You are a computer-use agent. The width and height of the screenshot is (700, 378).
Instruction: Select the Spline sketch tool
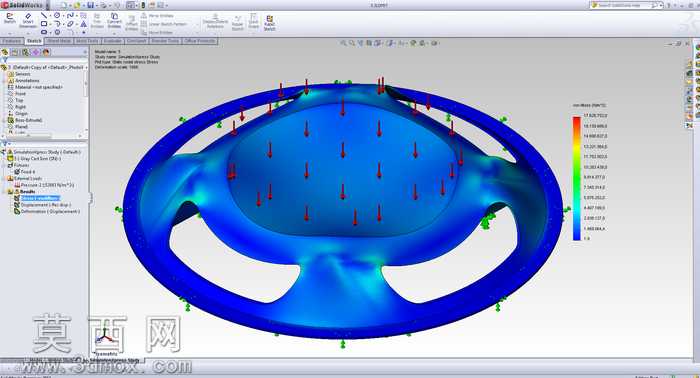pyautogui.click(x=70, y=16)
